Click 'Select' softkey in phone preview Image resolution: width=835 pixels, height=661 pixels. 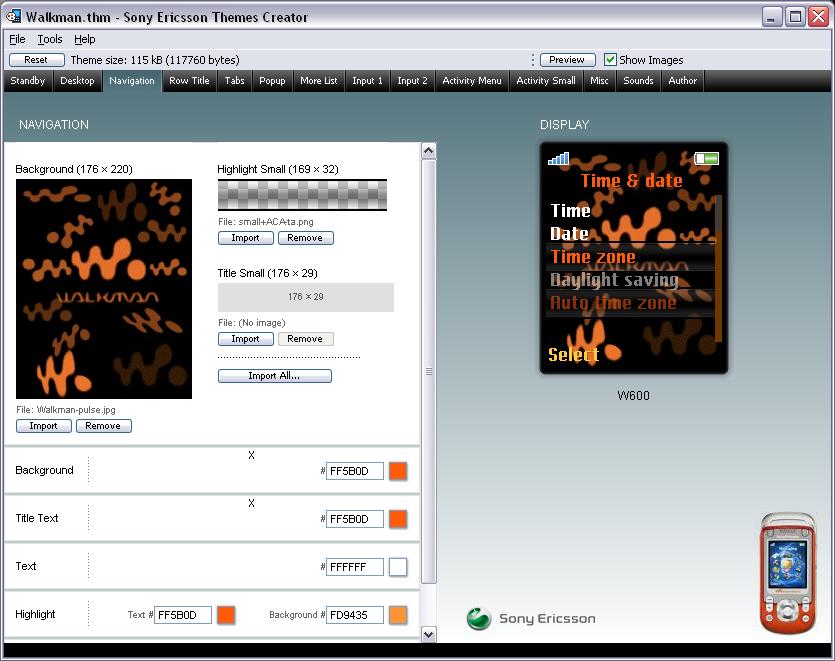pyautogui.click(x=574, y=355)
